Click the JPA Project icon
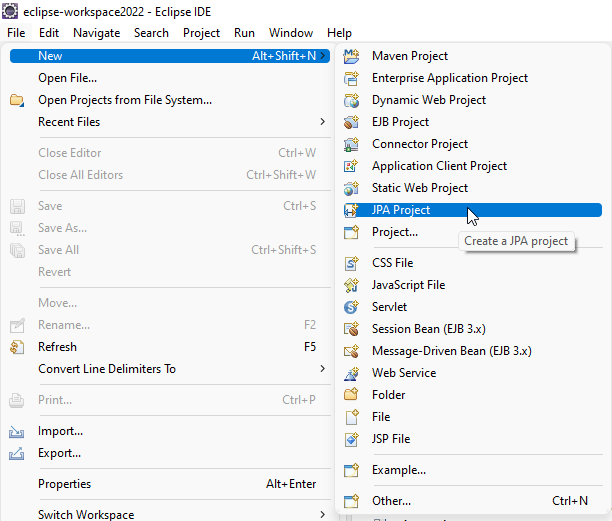 click(351, 210)
